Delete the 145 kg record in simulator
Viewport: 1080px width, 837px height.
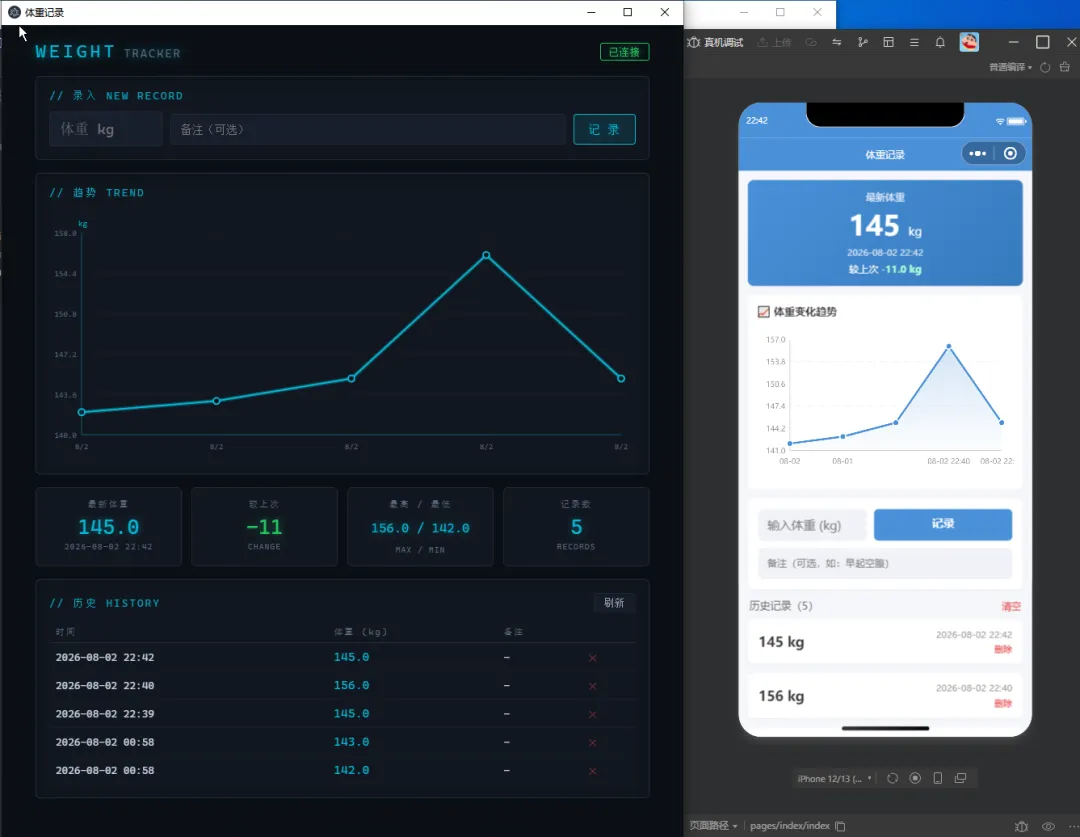point(1003,650)
